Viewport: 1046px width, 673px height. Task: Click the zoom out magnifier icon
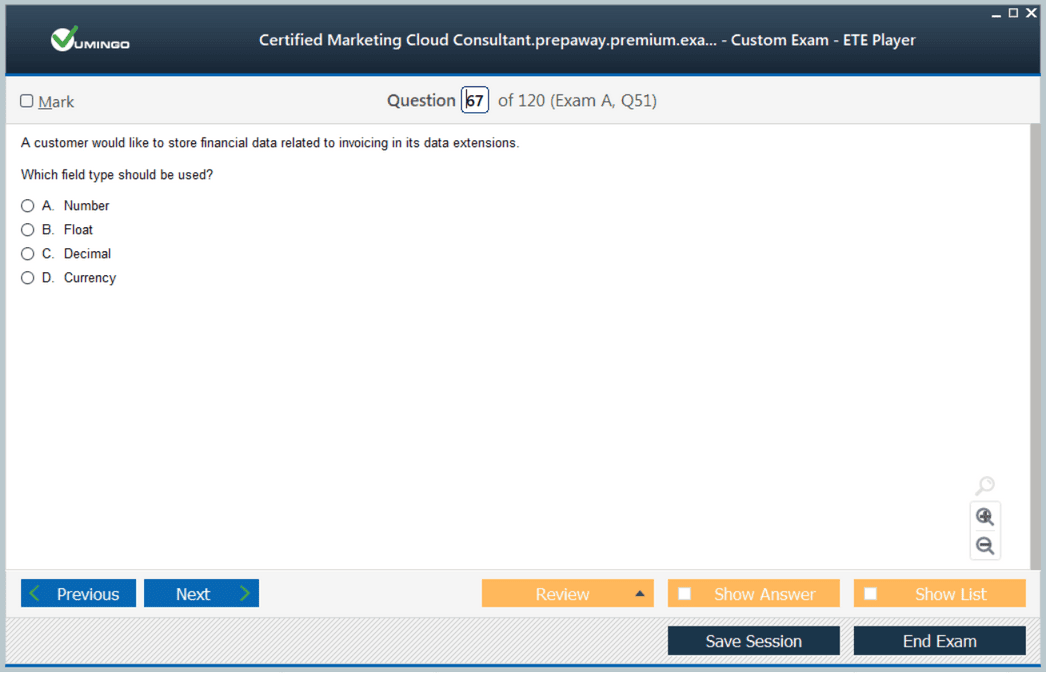pos(985,546)
